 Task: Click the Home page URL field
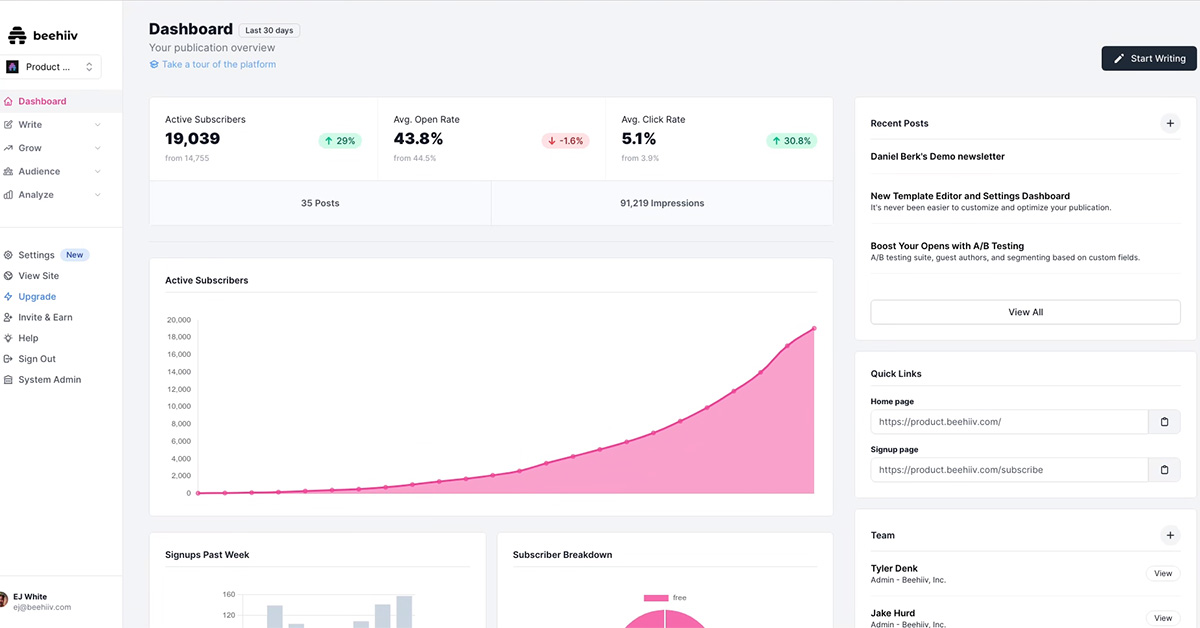click(x=1008, y=422)
